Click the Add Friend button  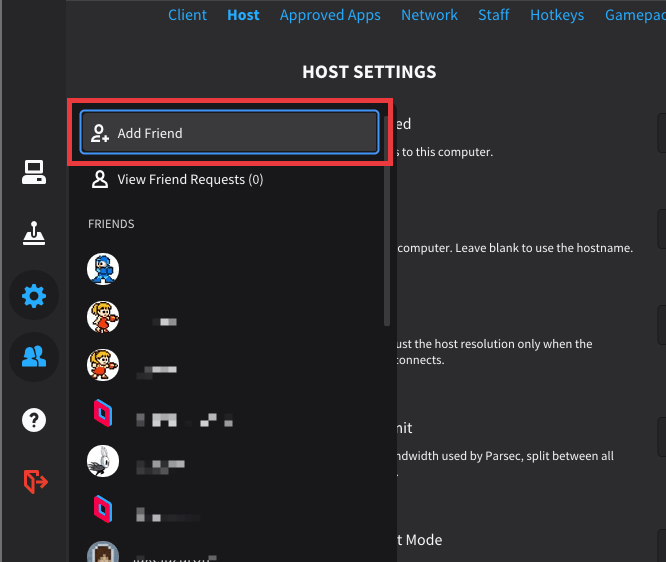click(x=229, y=133)
